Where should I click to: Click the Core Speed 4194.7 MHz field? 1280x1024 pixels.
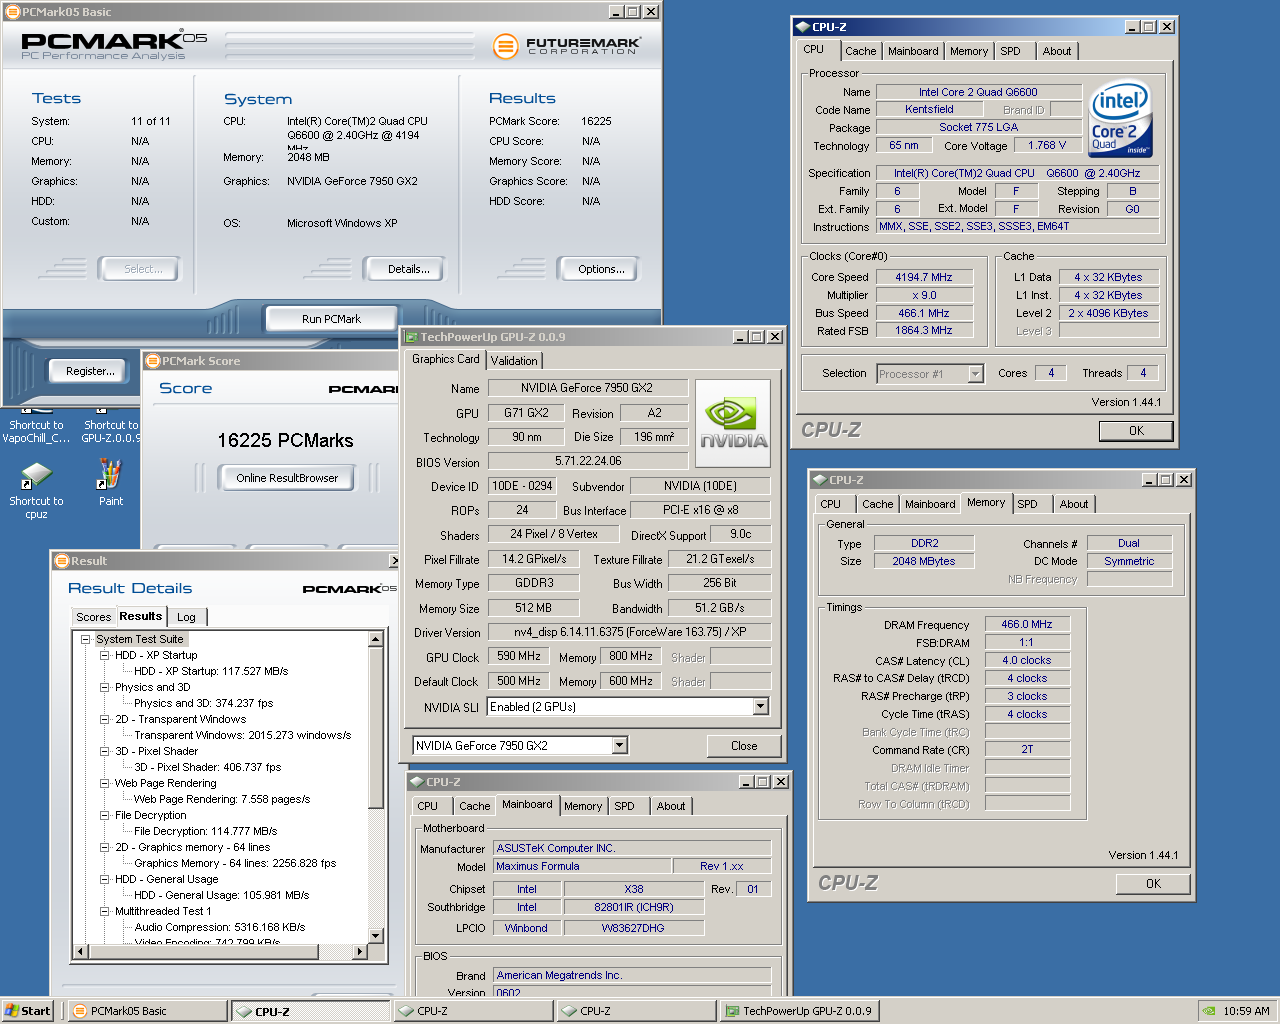pyautogui.click(x=924, y=277)
